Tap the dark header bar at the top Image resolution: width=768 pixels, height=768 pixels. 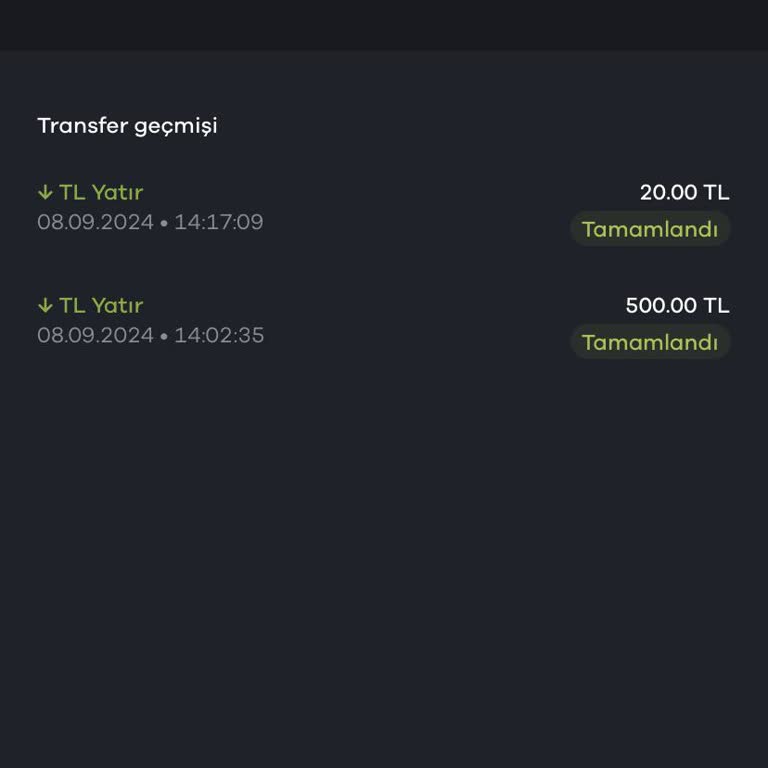pos(384,25)
